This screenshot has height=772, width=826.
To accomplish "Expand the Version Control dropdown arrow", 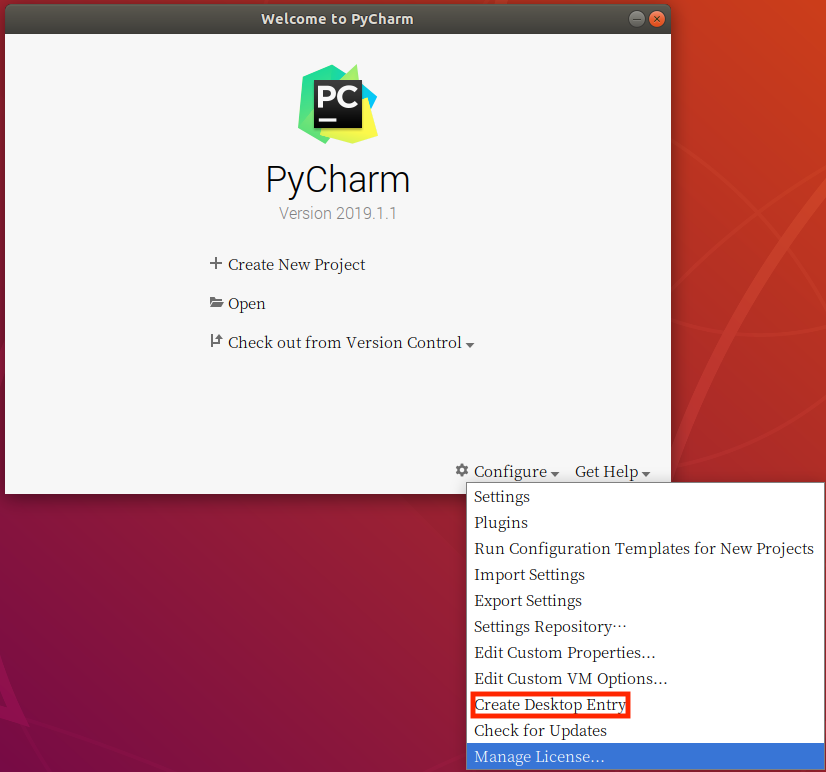I will click(470, 345).
